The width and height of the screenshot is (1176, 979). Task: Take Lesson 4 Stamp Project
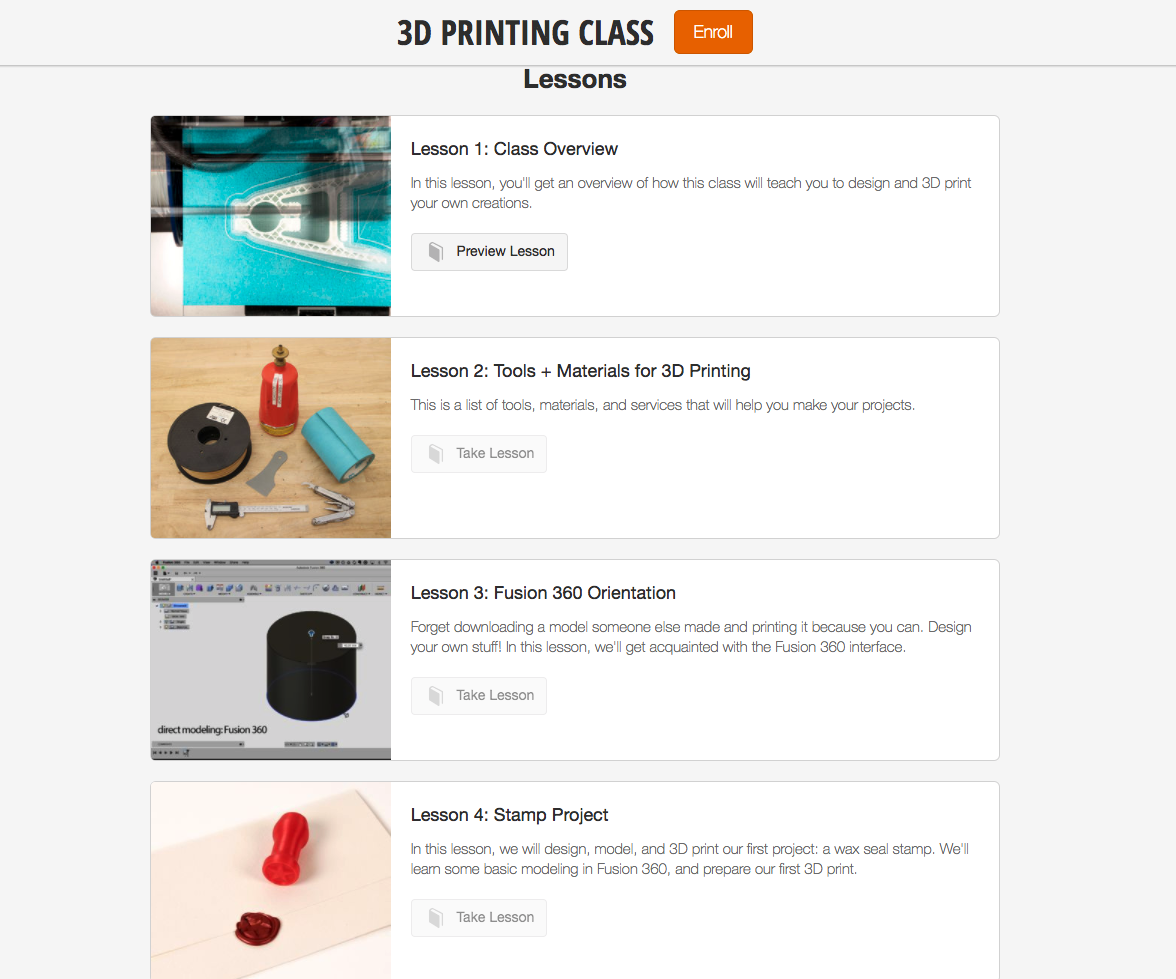[x=478, y=917]
